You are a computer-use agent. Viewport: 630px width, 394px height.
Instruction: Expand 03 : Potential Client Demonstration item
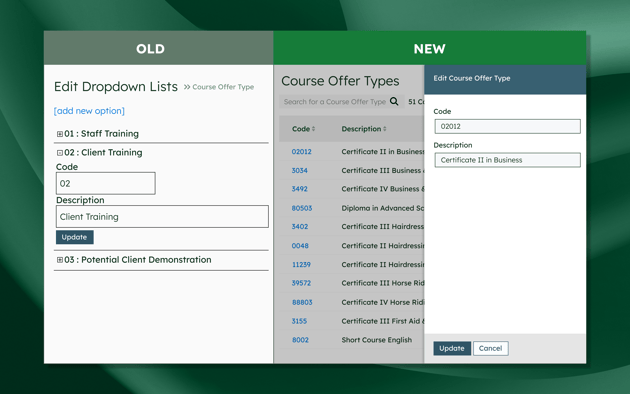point(59,260)
